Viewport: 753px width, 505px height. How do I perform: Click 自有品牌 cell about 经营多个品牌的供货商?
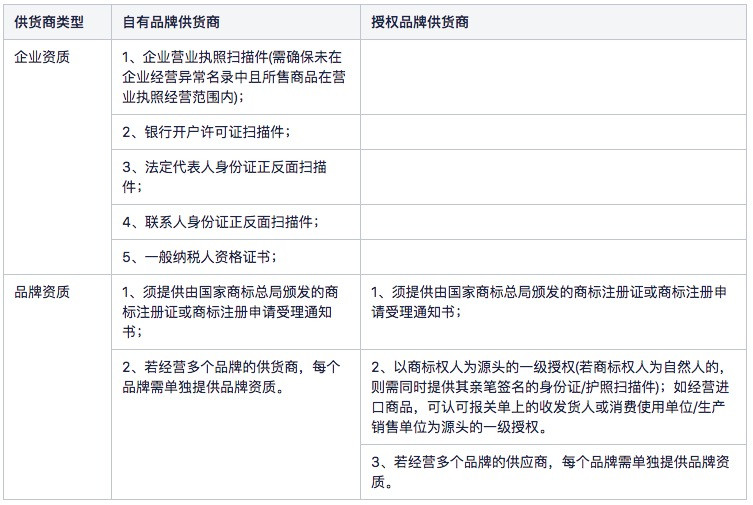click(236, 424)
